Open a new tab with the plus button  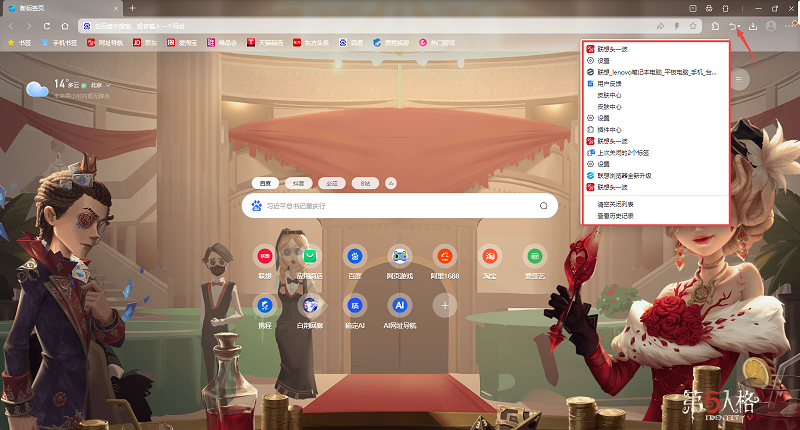coord(132,8)
